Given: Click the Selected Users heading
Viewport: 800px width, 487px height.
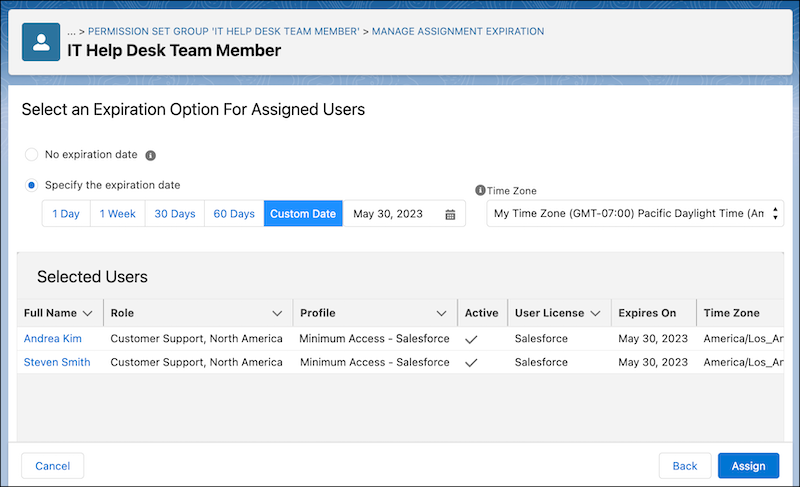Looking at the screenshot, I should click(92, 277).
